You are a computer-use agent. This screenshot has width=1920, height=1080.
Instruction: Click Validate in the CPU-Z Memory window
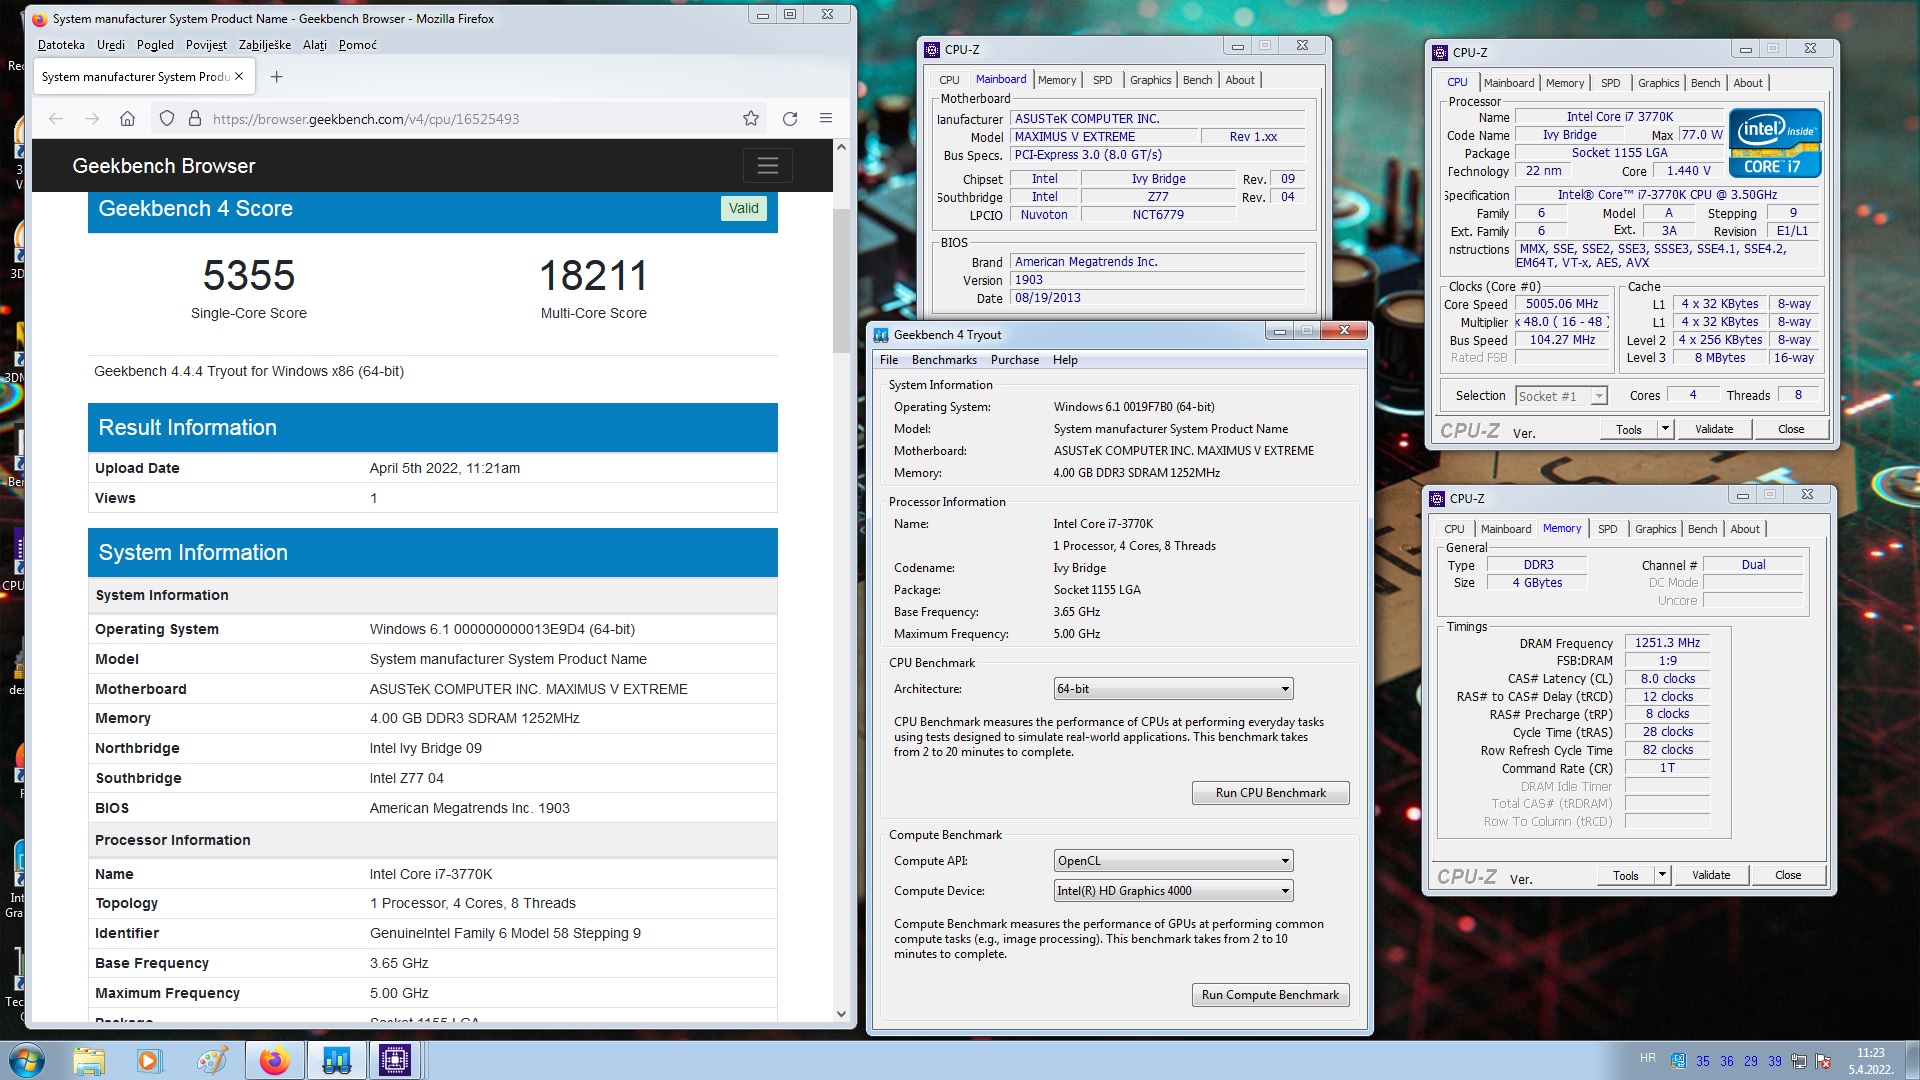click(x=1711, y=875)
